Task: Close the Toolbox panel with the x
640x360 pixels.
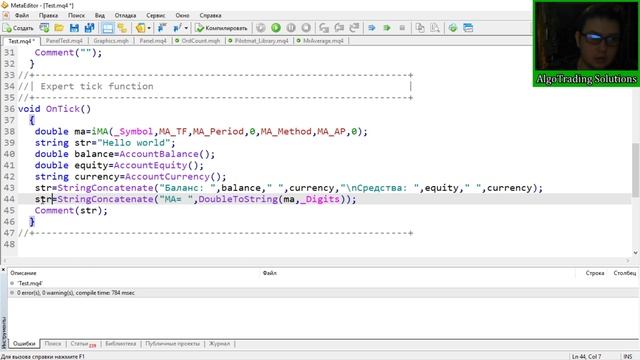Action: 3,270
